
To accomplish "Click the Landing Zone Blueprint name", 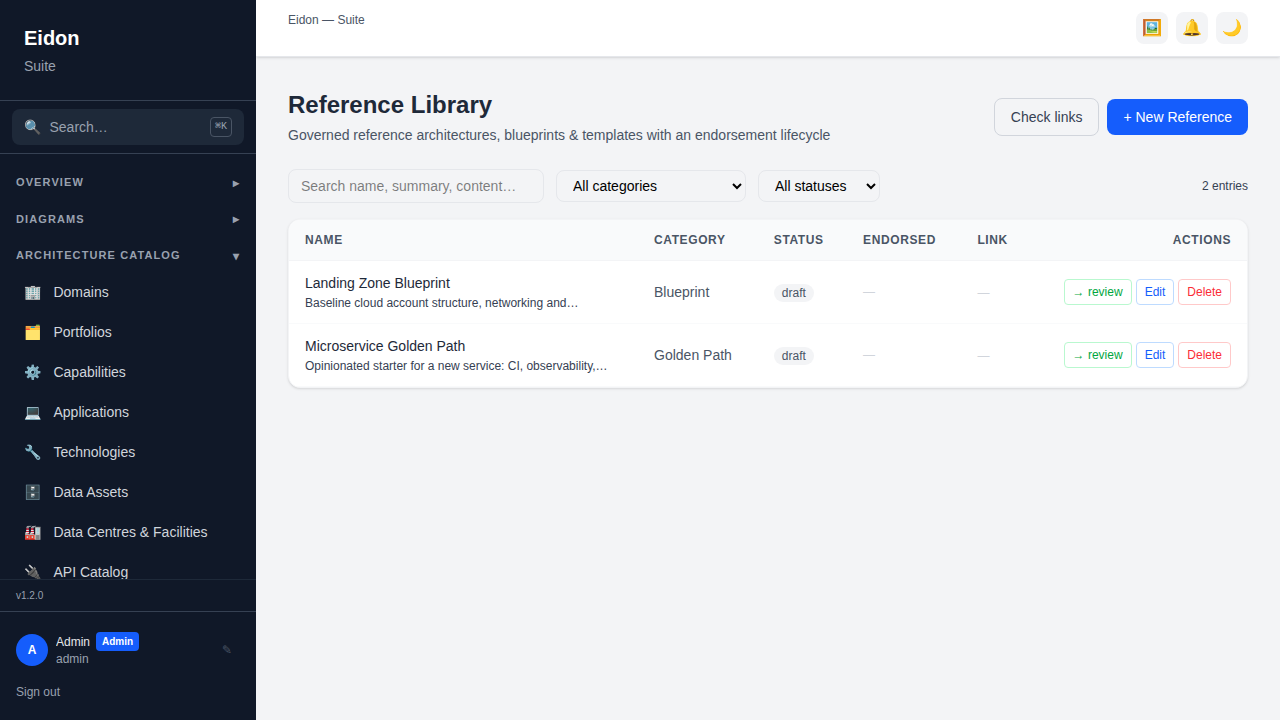I will click(377, 283).
